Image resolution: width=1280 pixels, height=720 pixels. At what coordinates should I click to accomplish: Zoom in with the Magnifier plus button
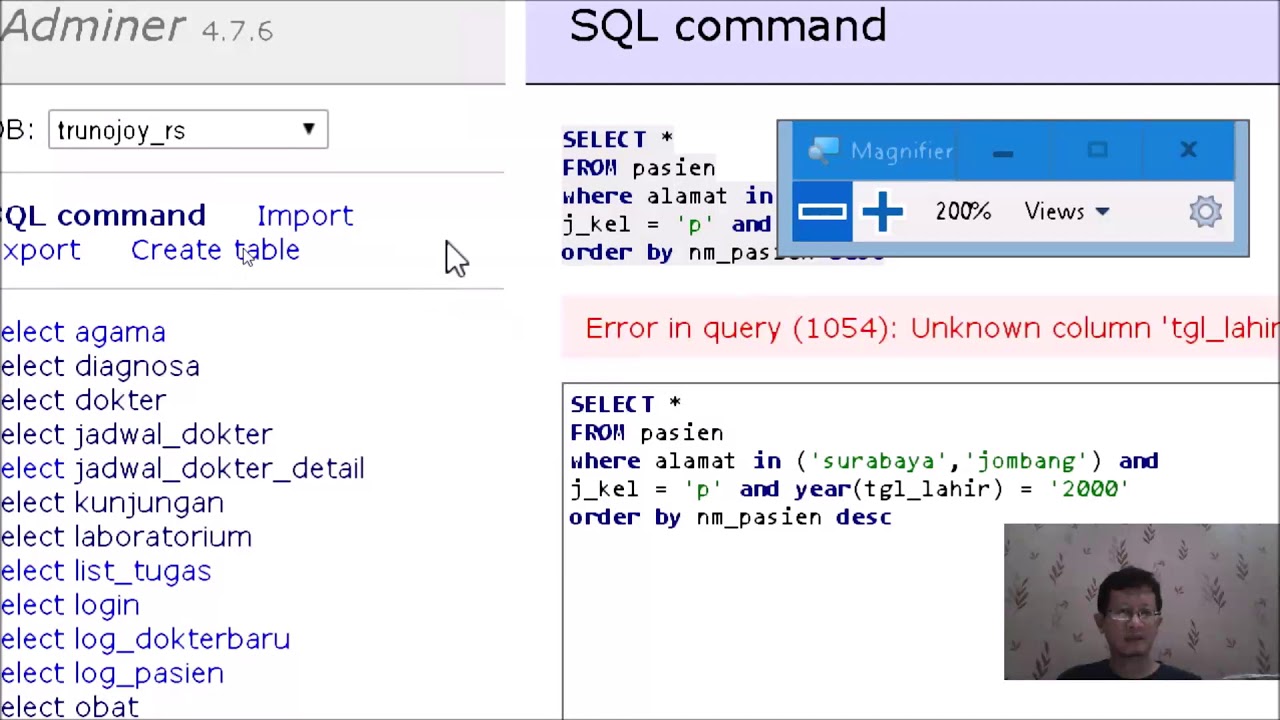click(882, 211)
